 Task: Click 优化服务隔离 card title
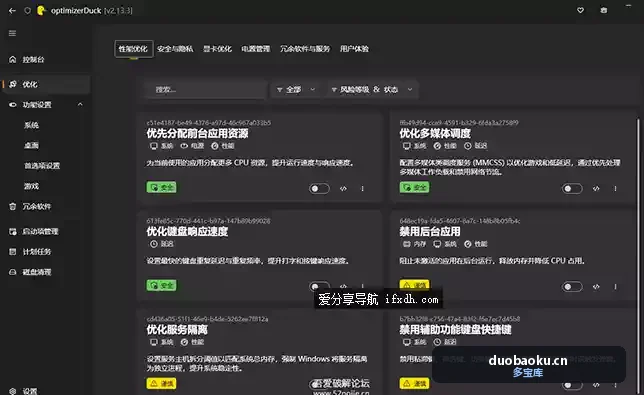[177, 330]
